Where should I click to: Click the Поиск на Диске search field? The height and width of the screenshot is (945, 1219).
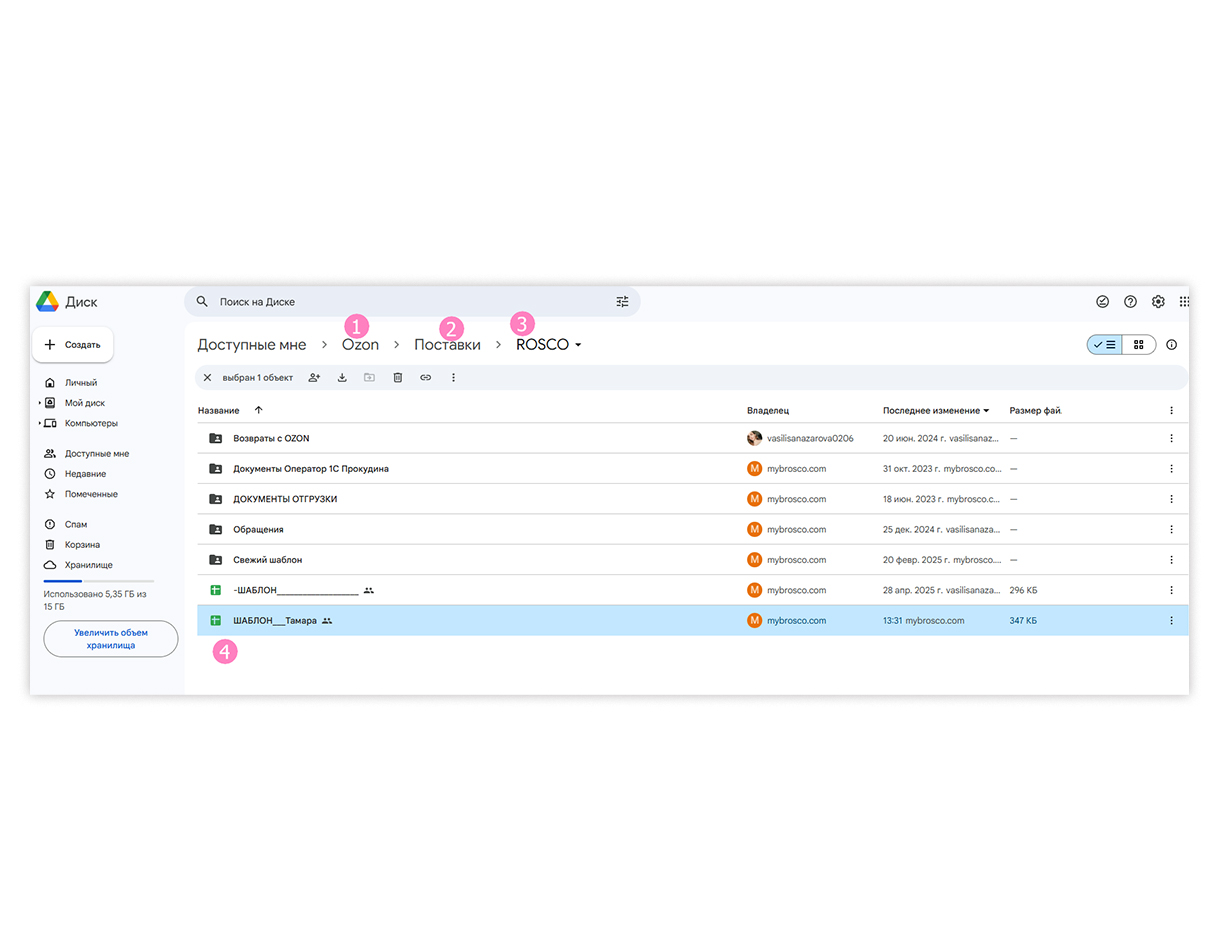pos(412,301)
